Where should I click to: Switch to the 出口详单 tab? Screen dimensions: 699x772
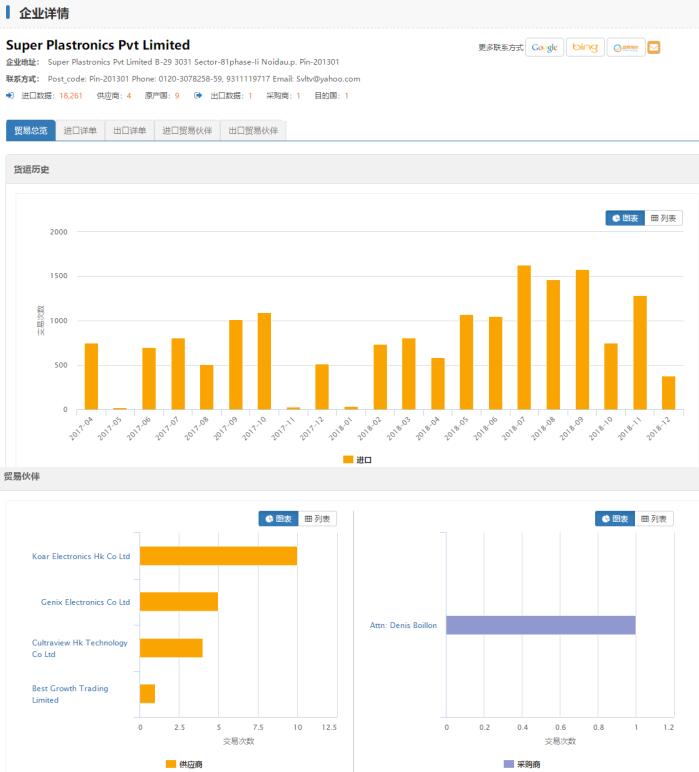[x=129, y=130]
